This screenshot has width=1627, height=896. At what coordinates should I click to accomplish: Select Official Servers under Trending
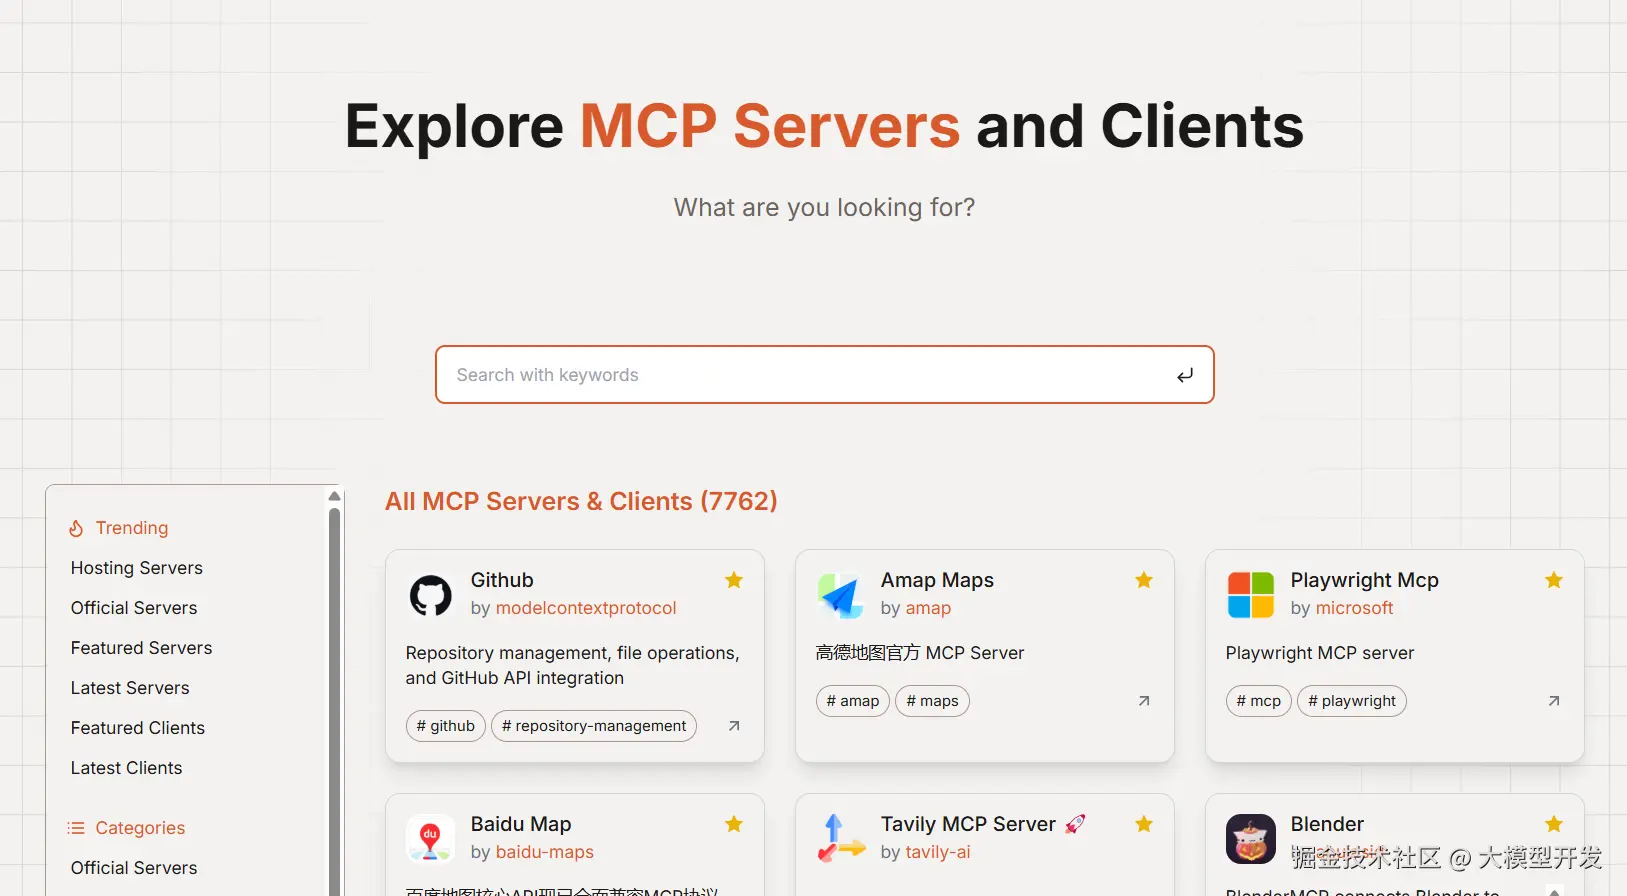click(x=134, y=608)
